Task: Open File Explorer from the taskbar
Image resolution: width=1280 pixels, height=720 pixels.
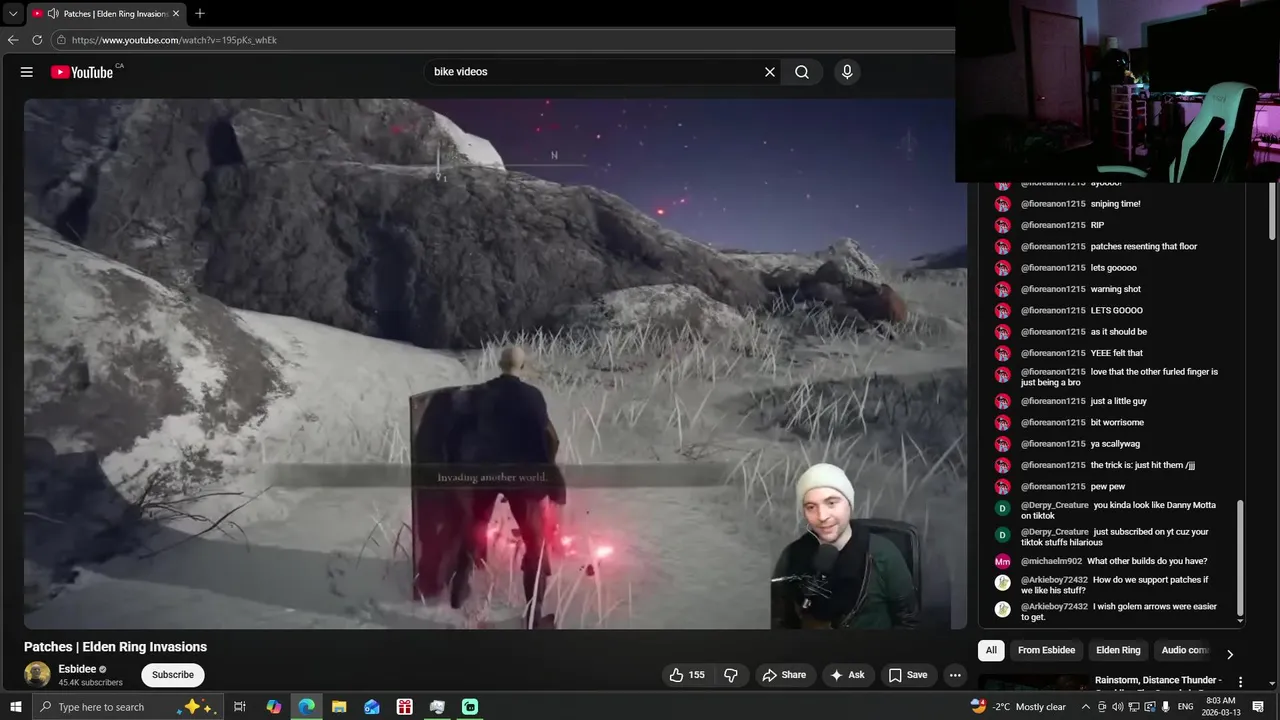Action: (x=339, y=707)
